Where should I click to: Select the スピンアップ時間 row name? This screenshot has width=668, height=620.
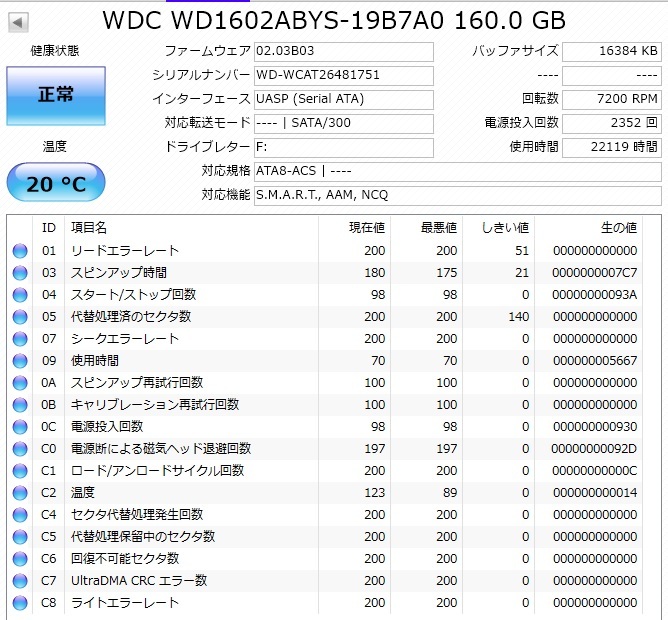click(119, 273)
